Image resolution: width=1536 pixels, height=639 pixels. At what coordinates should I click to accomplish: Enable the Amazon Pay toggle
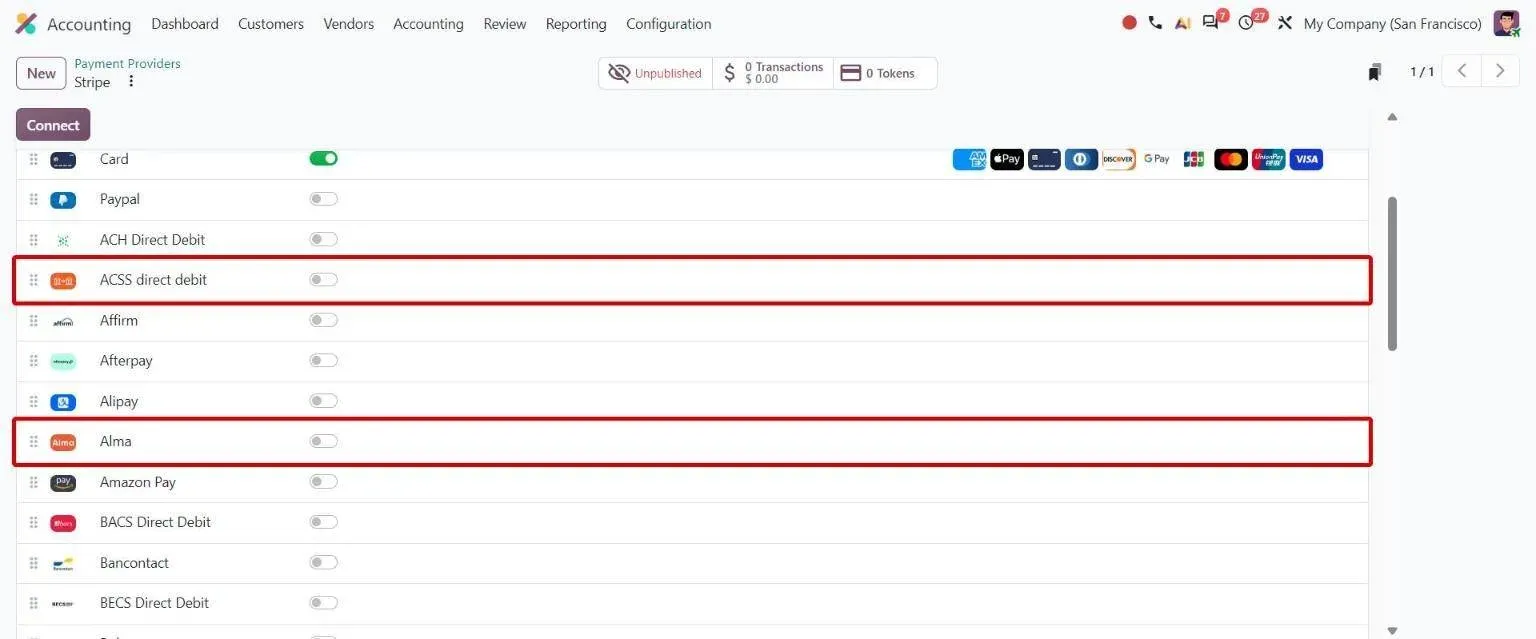(x=323, y=482)
